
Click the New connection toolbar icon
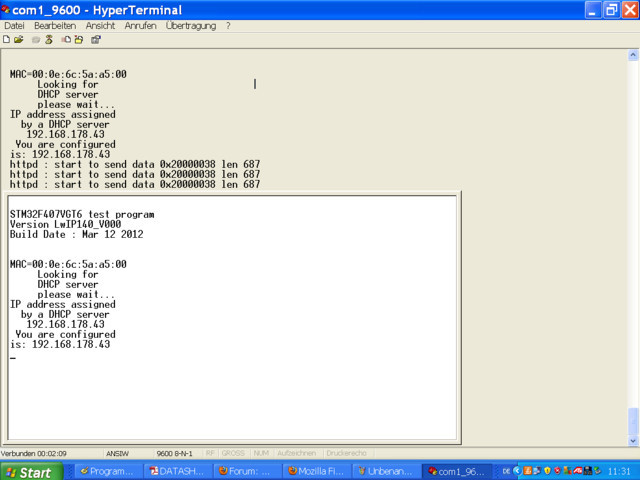pos(7,40)
